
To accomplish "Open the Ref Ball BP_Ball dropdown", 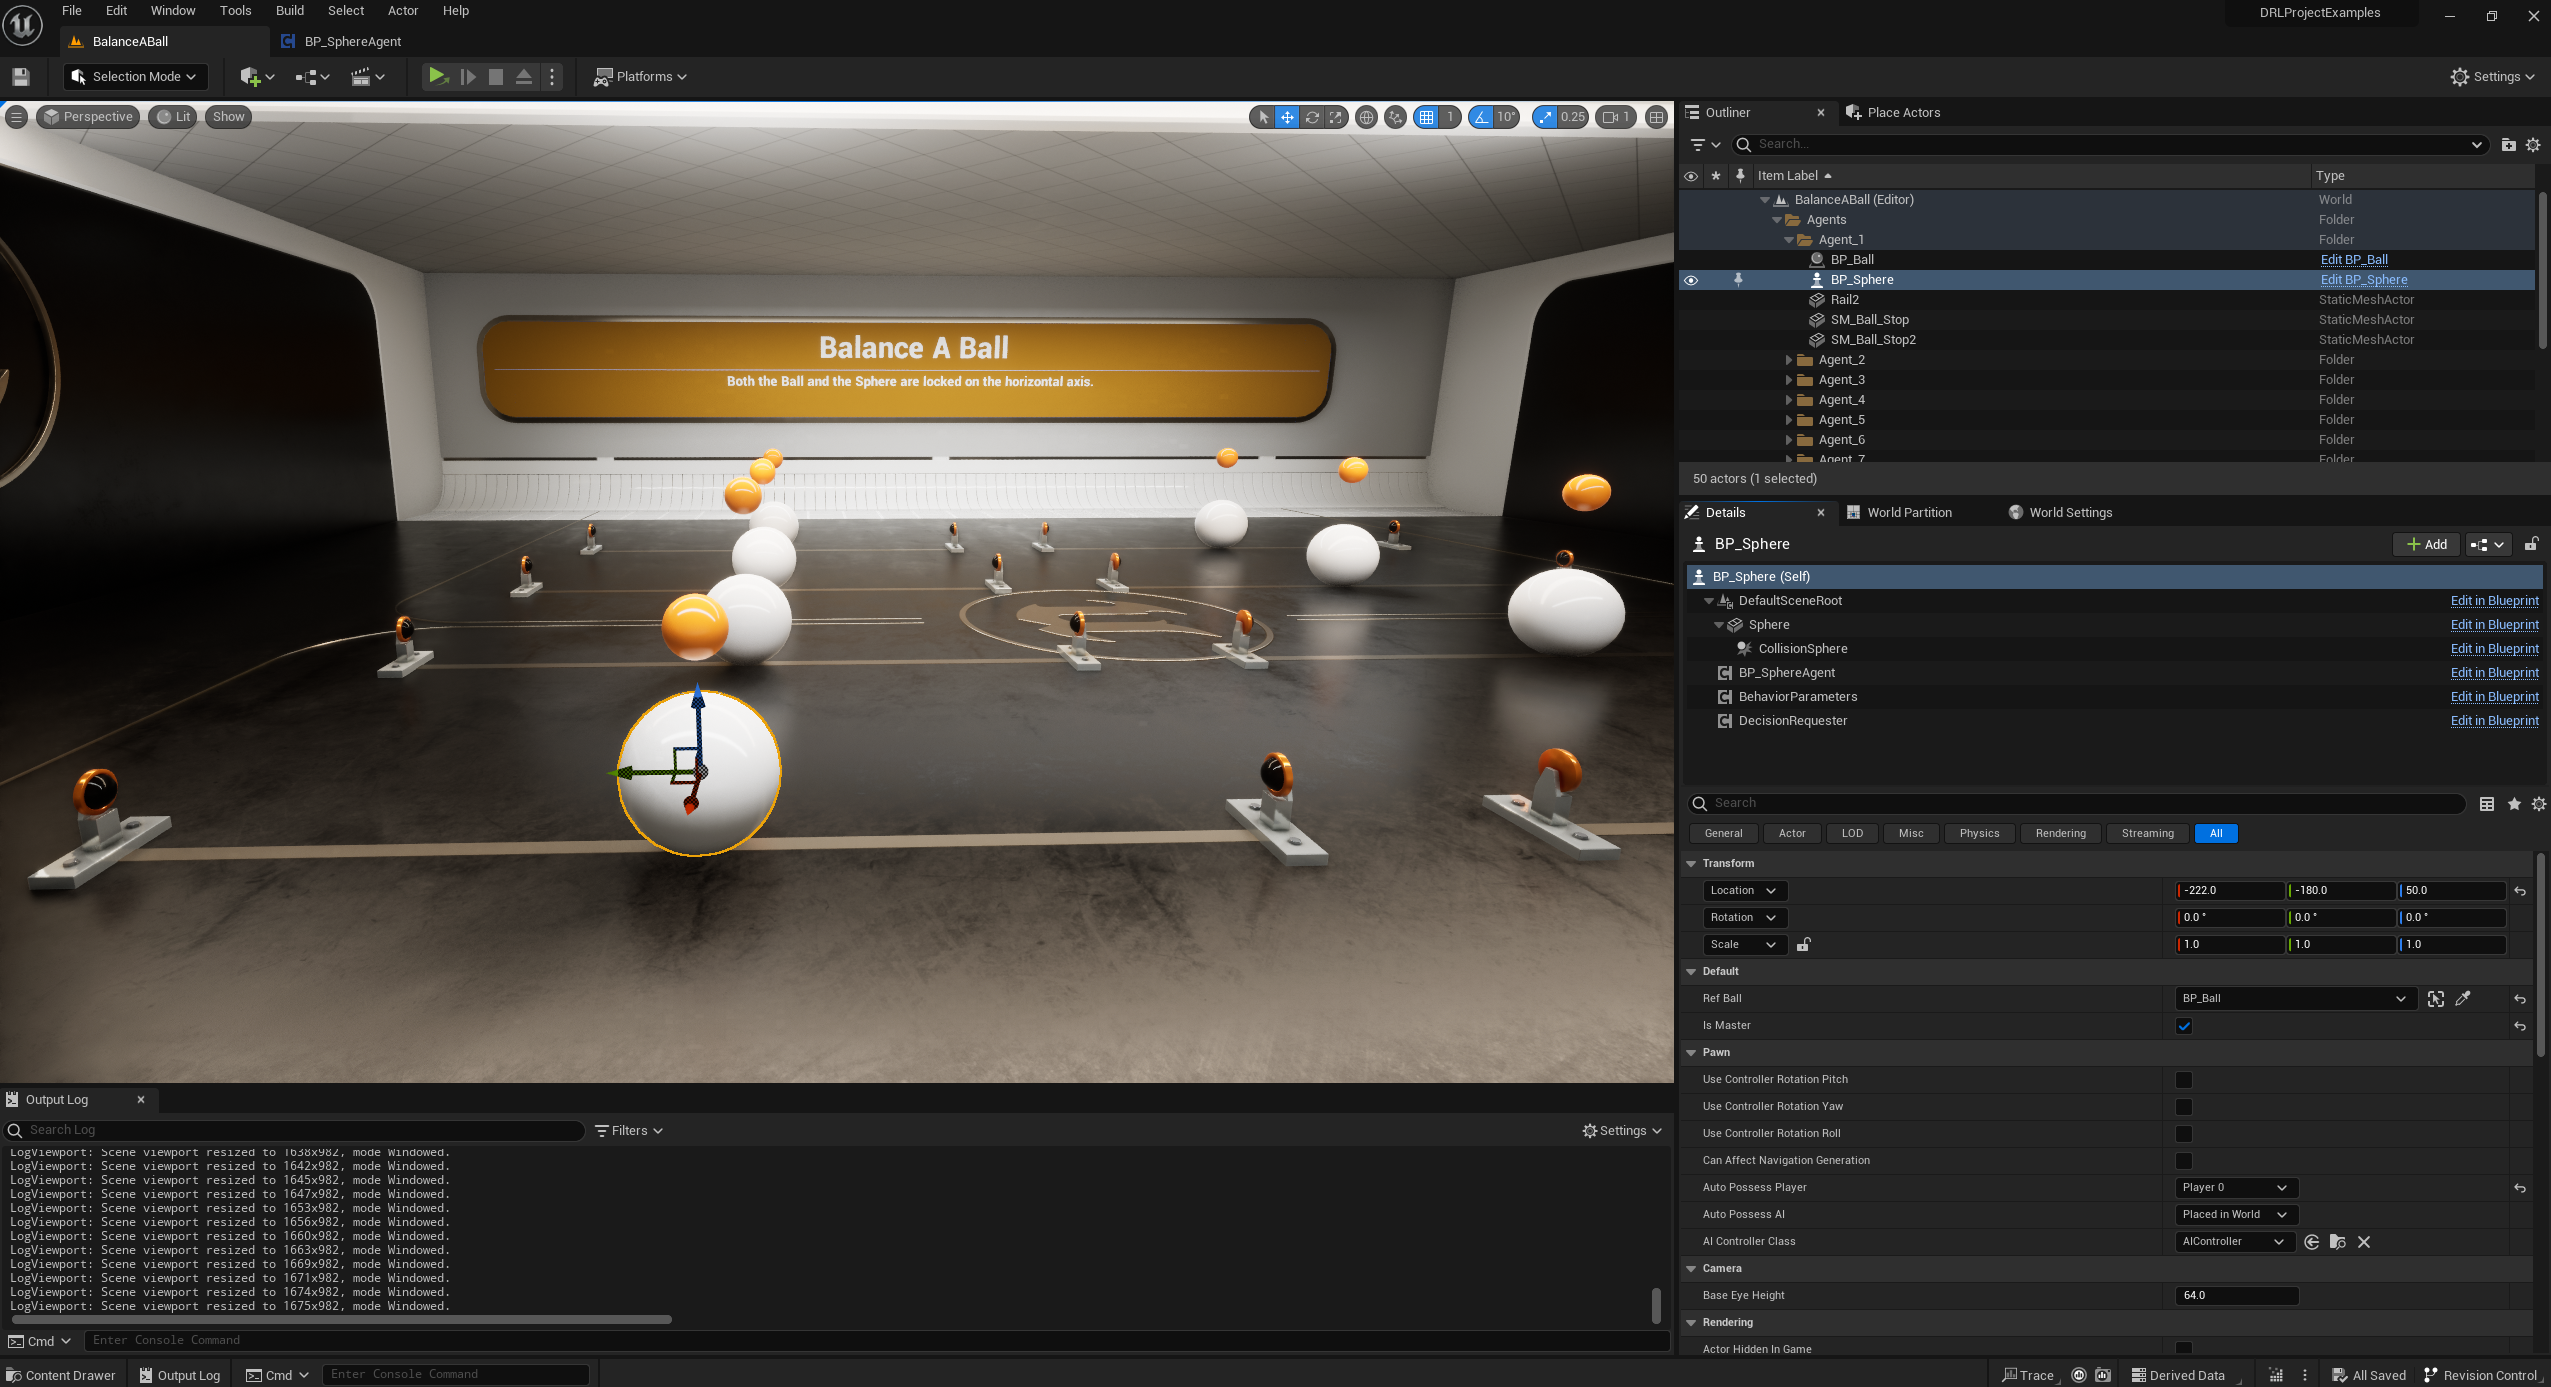I will [2295, 999].
